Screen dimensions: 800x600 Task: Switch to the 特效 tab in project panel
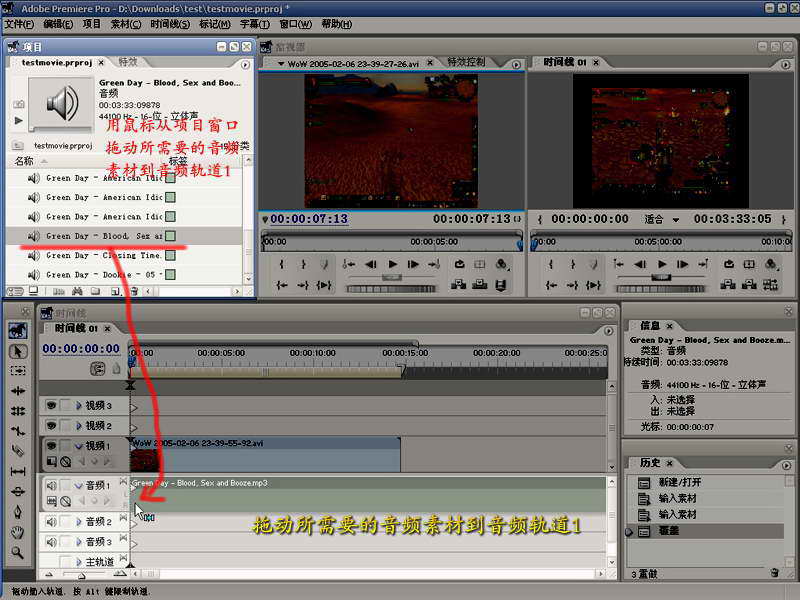coord(128,62)
